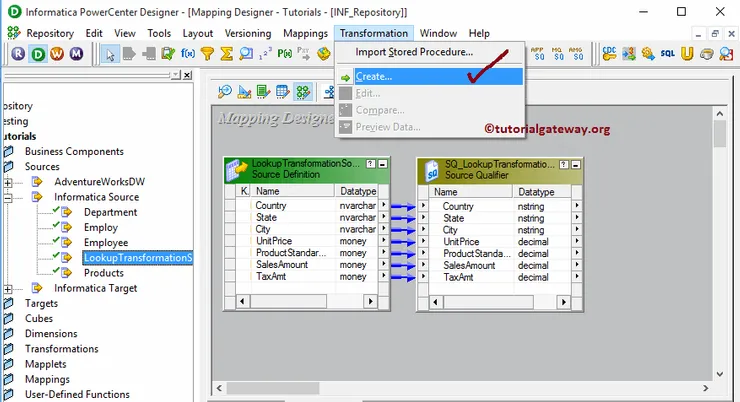Open the Window menu
Screen dimensions: 740x402
tap(438, 34)
